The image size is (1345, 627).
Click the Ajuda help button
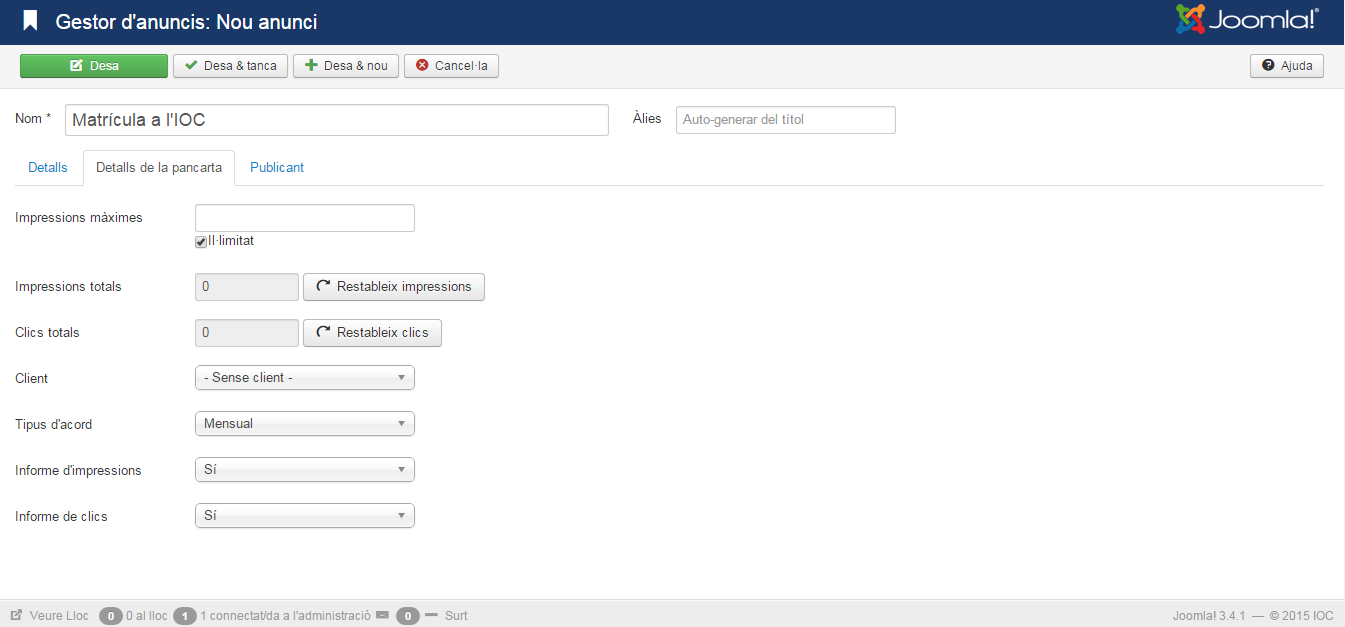point(1286,66)
